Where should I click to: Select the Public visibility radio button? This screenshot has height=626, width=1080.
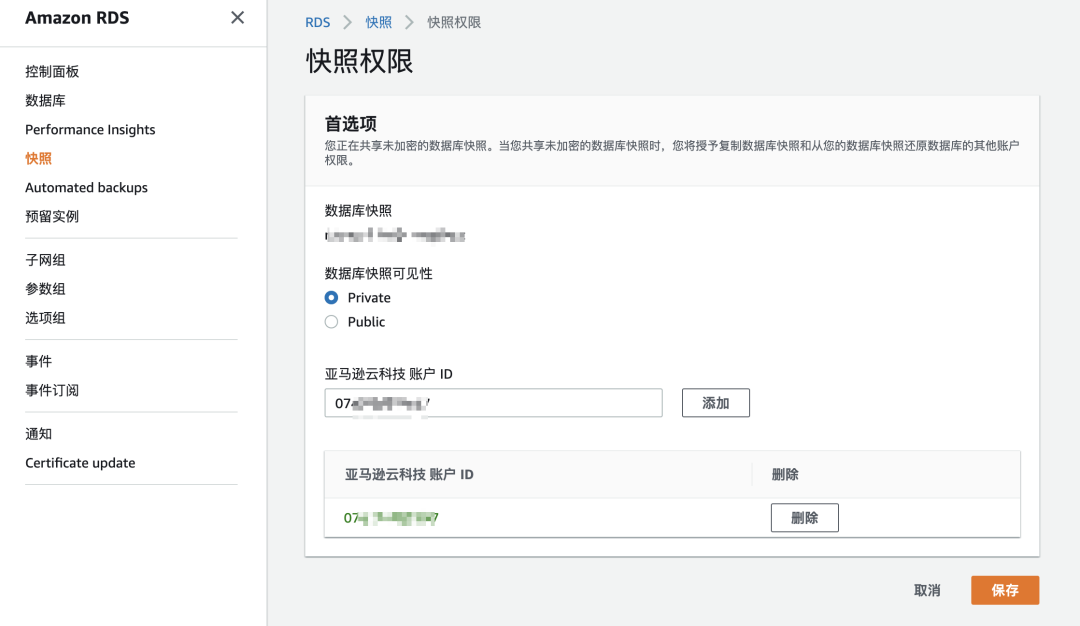331,322
